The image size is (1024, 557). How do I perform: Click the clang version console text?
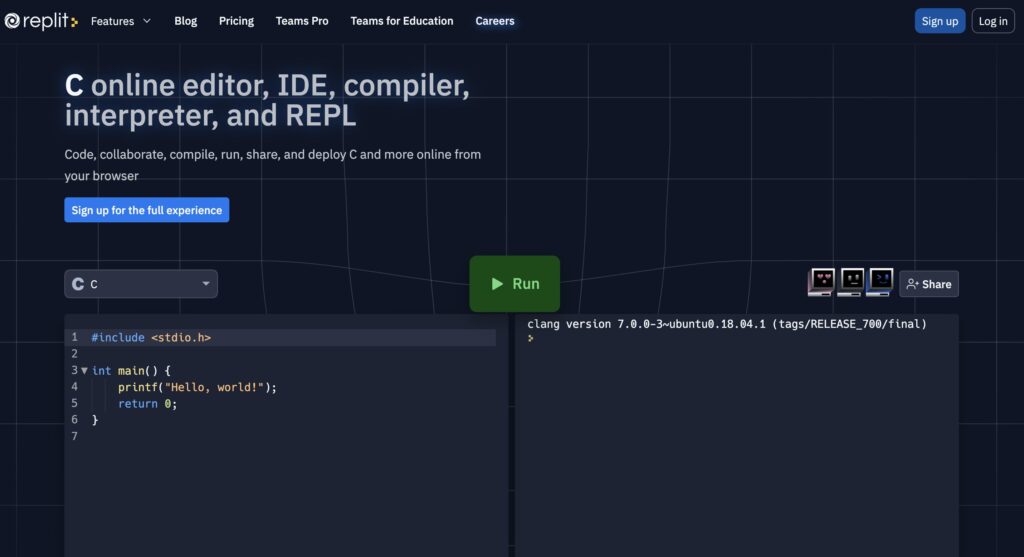[727, 324]
